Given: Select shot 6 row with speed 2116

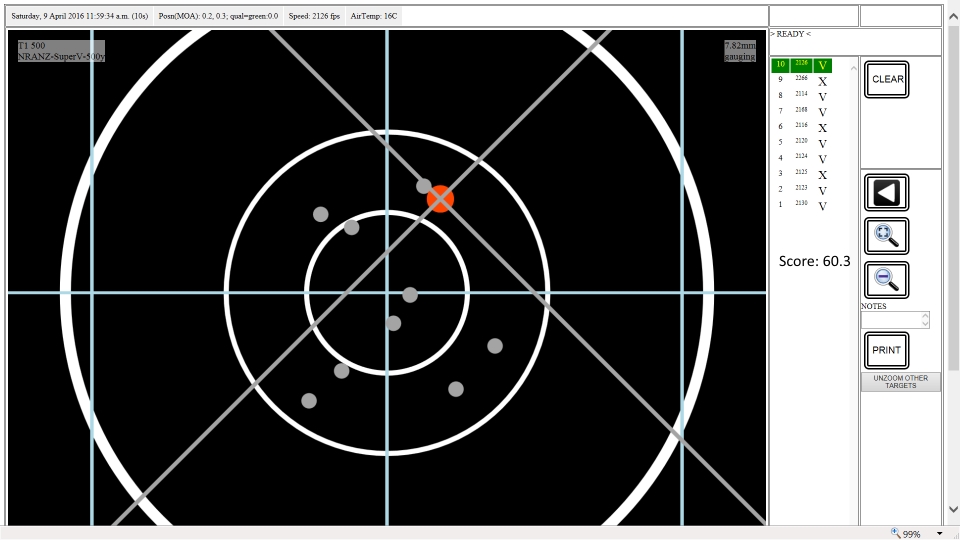Looking at the screenshot, I should pyautogui.click(x=801, y=127).
